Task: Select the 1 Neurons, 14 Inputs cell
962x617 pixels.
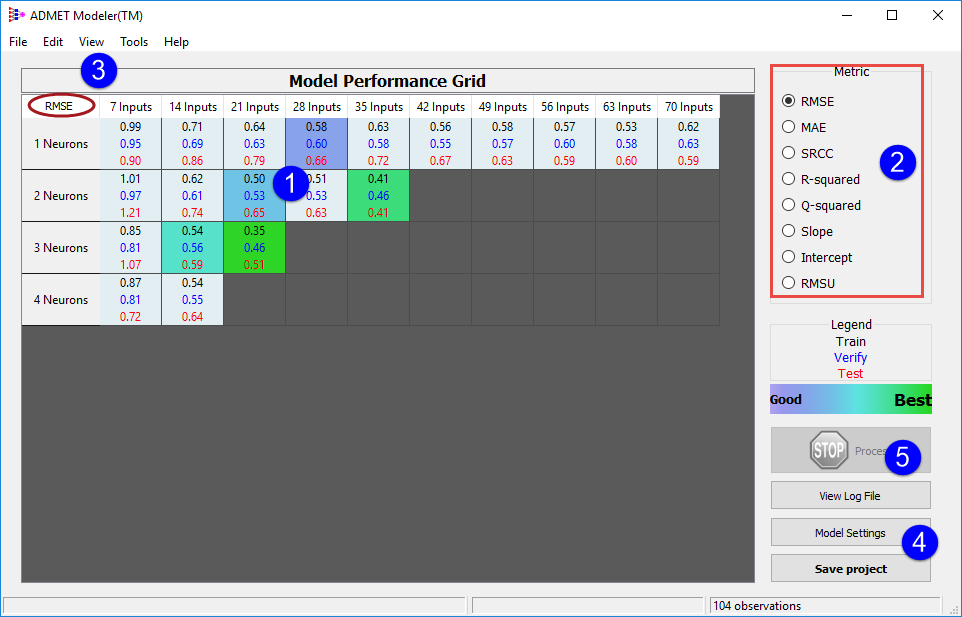Action: 193,144
